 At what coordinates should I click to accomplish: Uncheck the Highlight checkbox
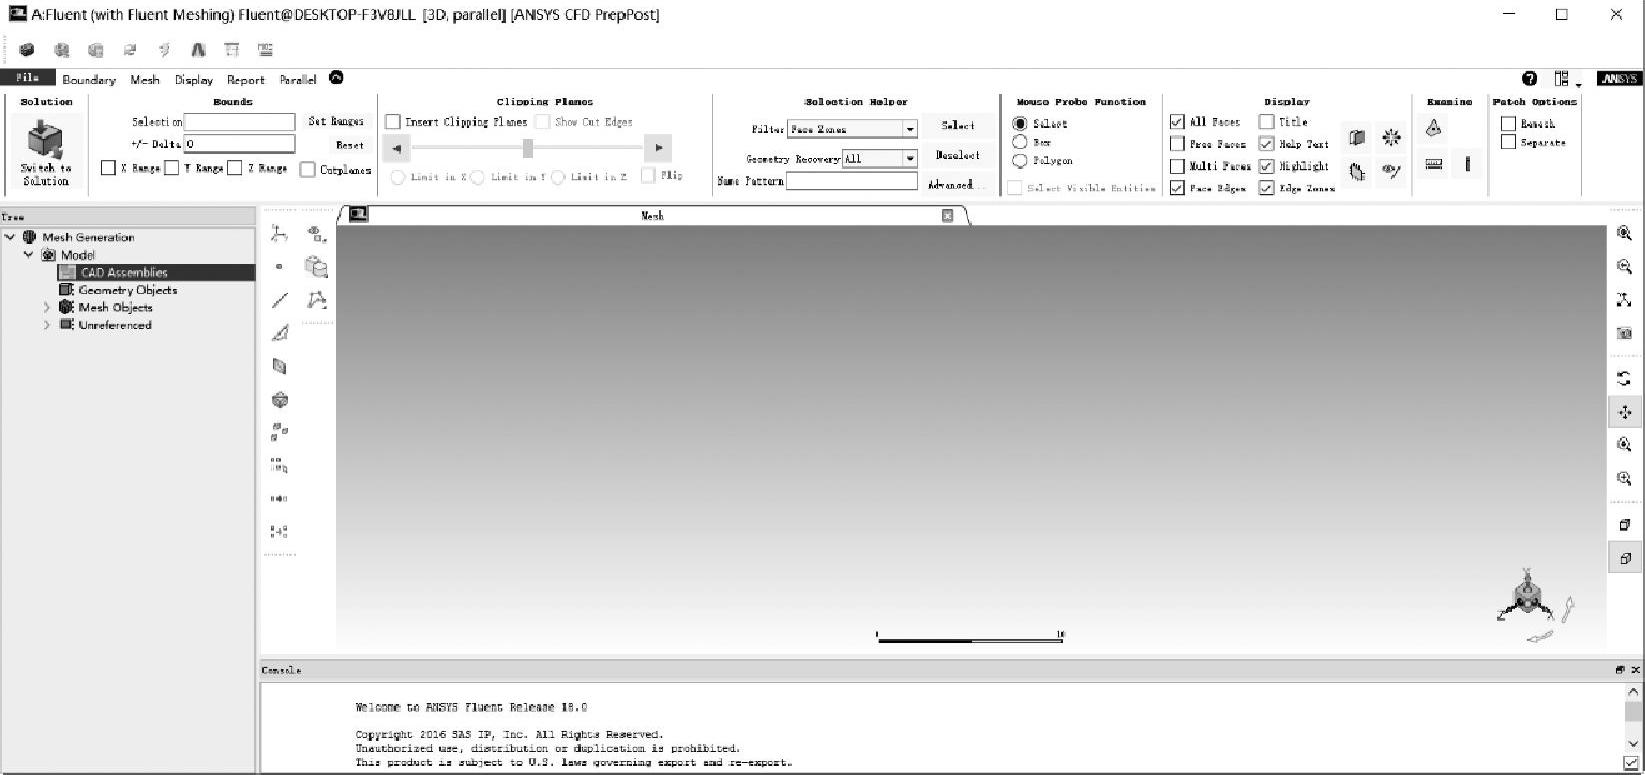point(1266,166)
